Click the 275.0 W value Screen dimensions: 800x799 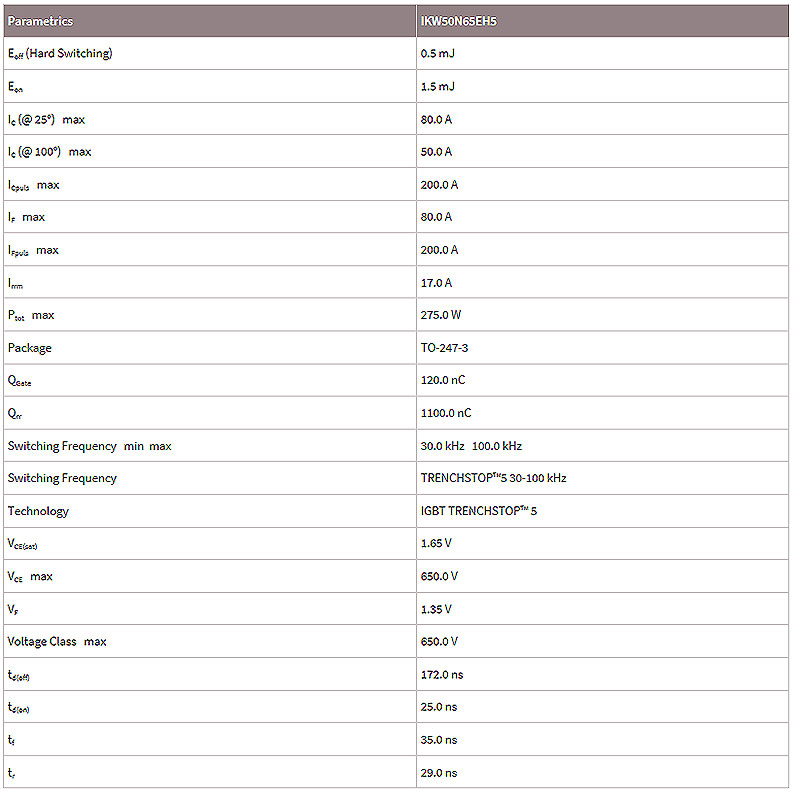pyautogui.click(x=441, y=315)
